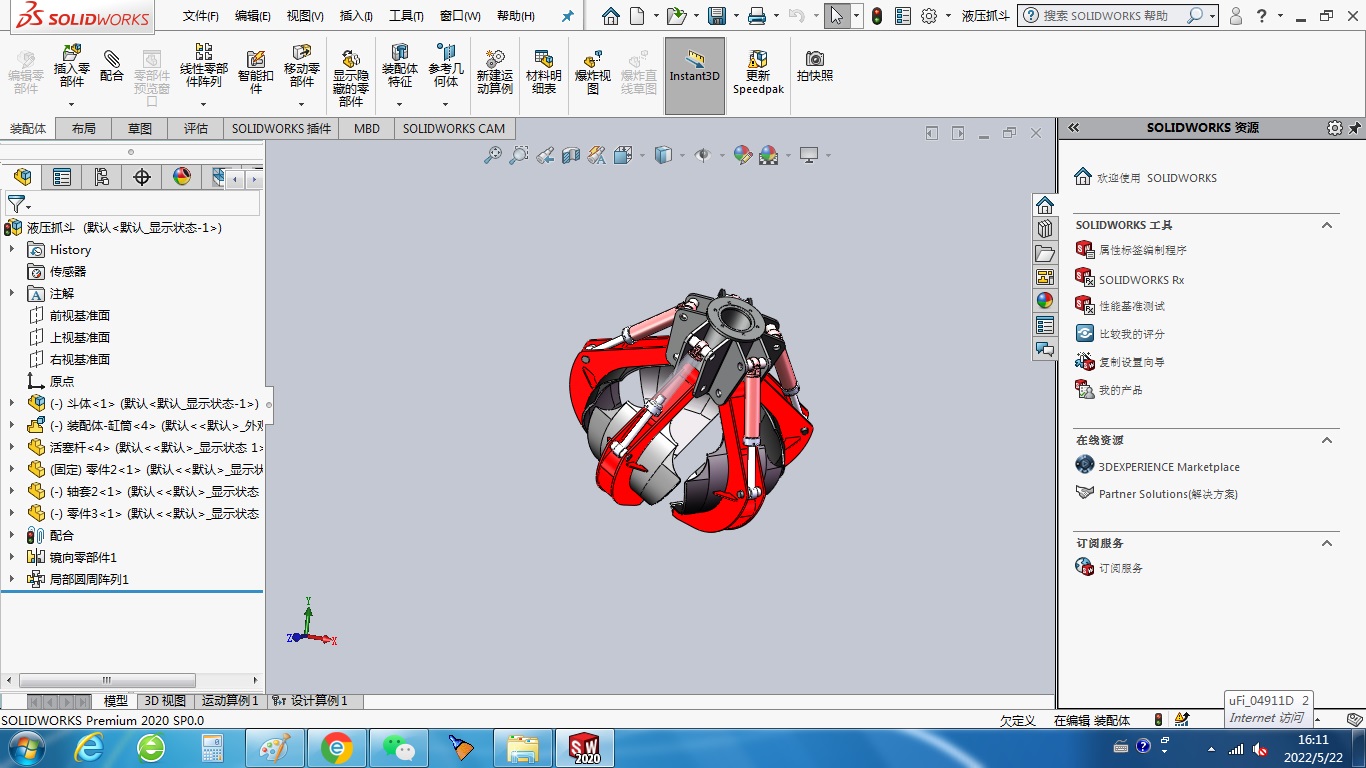The width and height of the screenshot is (1366, 768).
Task: Open the DimXpertManager crosshair tab
Action: 142,177
